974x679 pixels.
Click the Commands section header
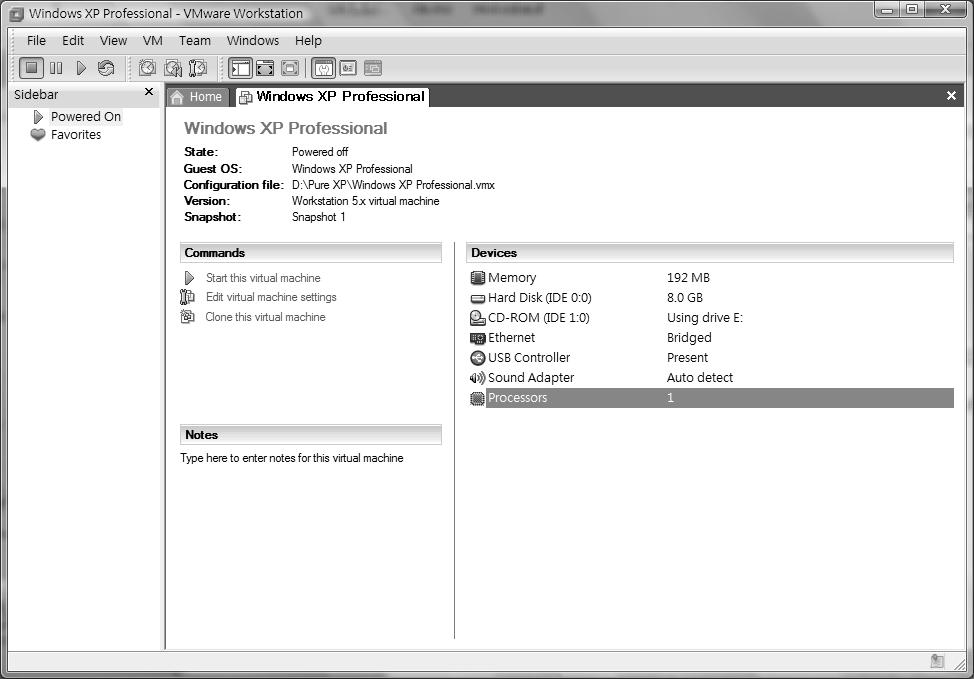pos(311,253)
